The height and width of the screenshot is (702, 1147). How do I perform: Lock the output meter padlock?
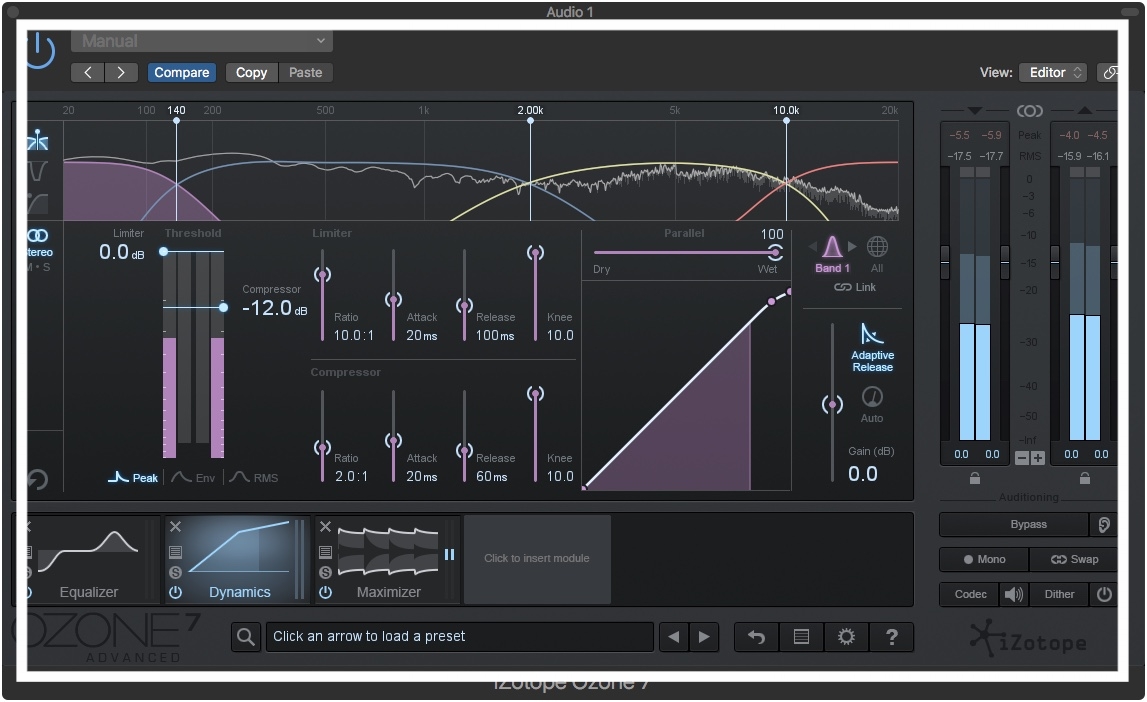[x=1085, y=478]
